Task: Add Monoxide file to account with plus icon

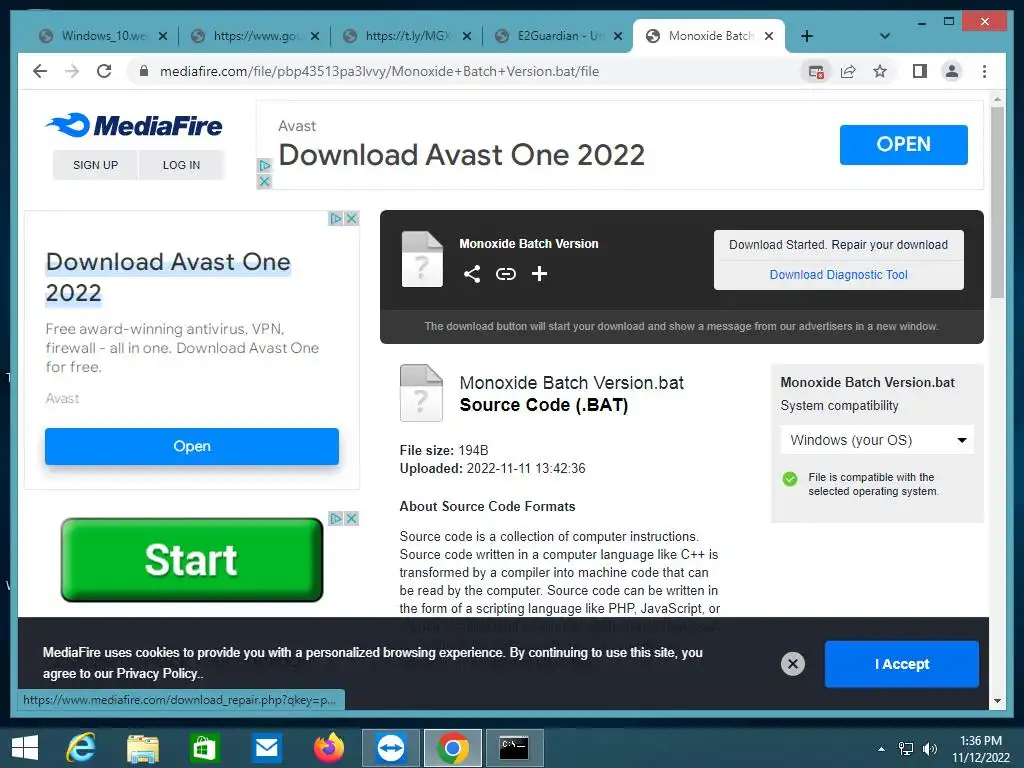Action: click(539, 274)
